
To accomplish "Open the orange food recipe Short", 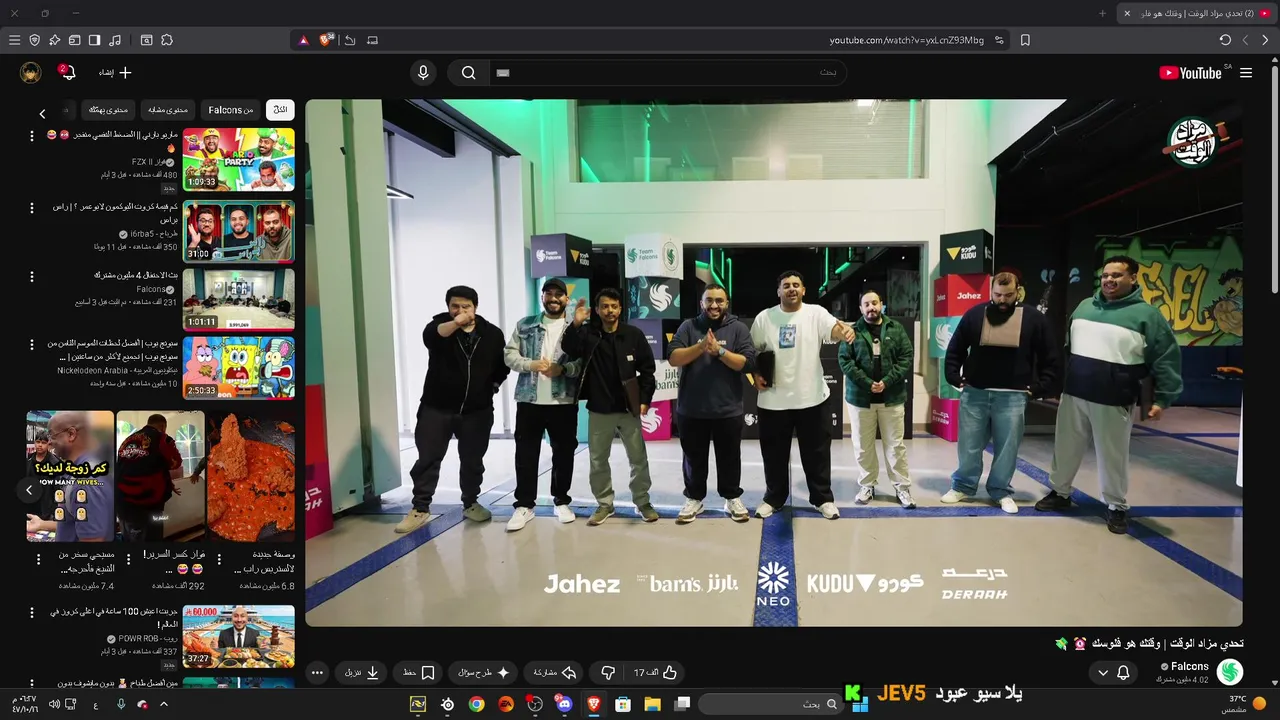I will point(251,476).
